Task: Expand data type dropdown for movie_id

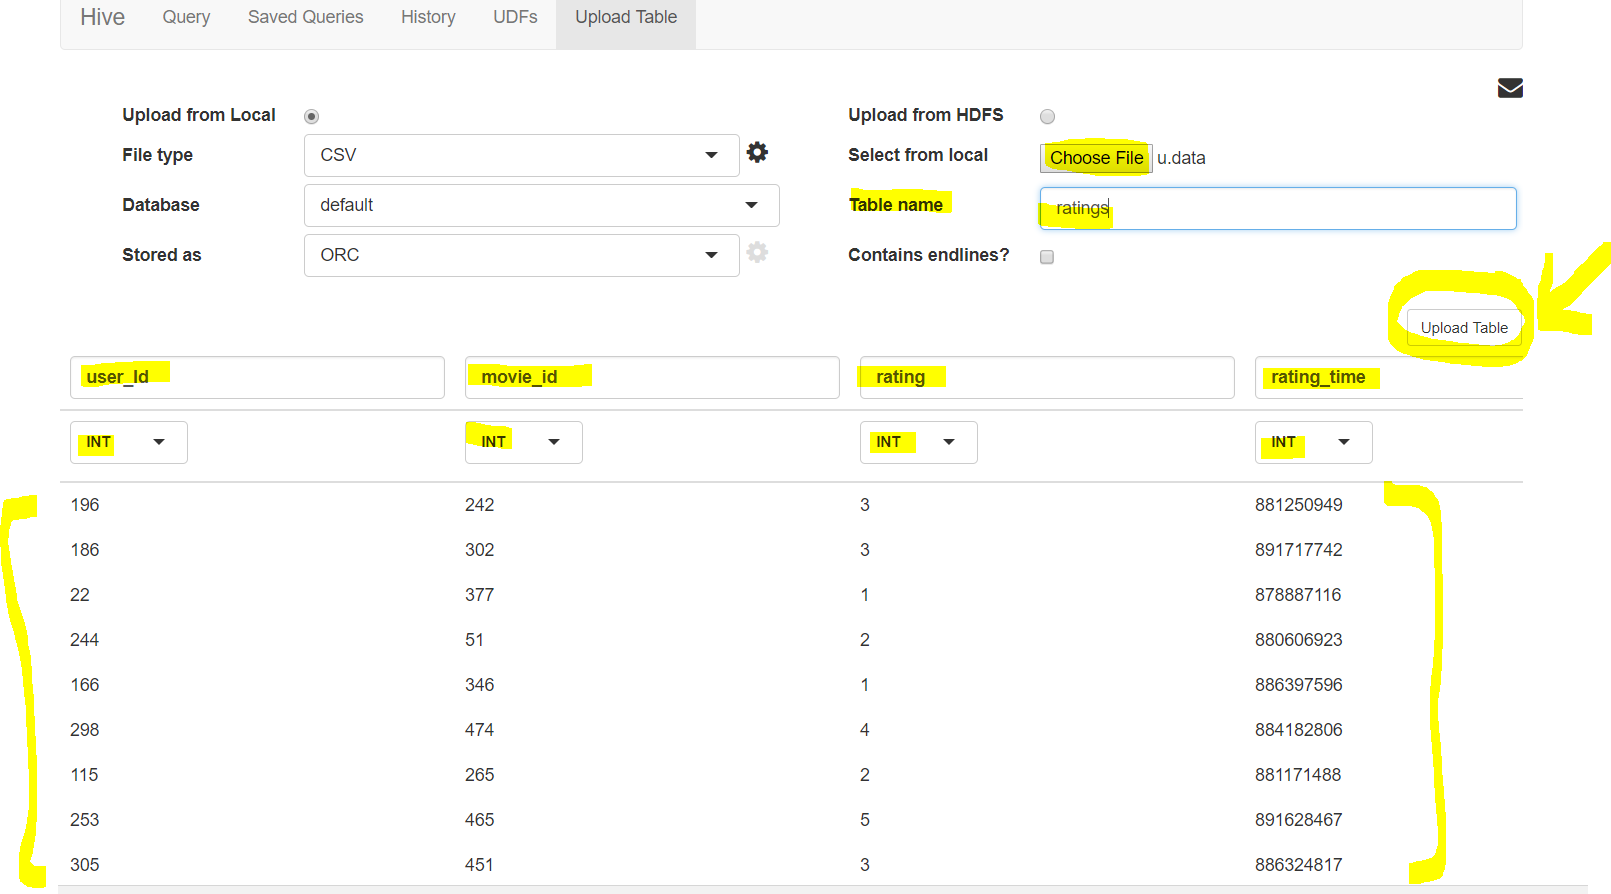Action: tap(524, 442)
